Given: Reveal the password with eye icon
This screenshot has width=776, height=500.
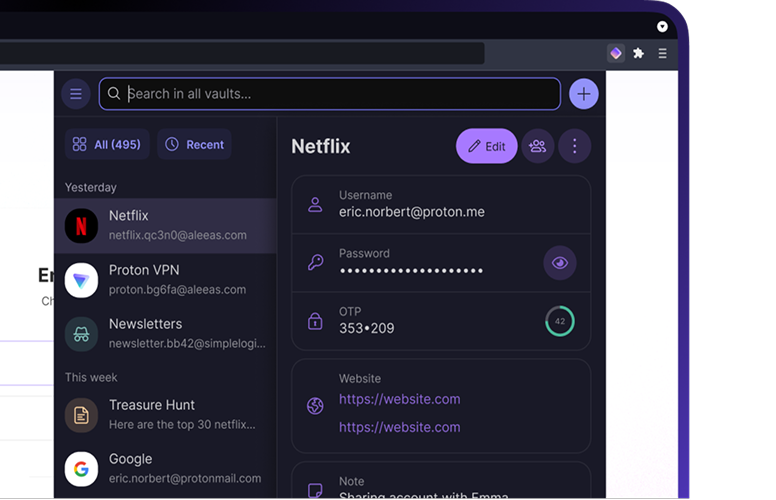Looking at the screenshot, I should click(560, 263).
